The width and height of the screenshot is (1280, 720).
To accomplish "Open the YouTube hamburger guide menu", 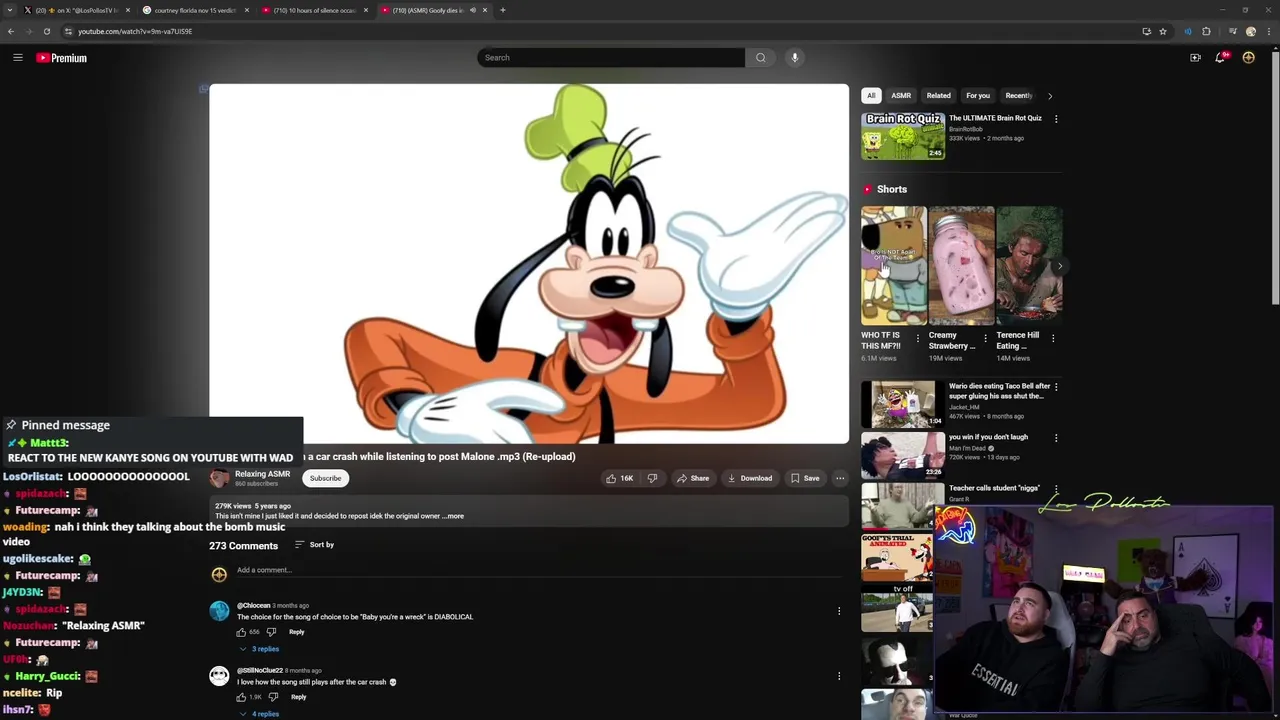I will pos(17,58).
